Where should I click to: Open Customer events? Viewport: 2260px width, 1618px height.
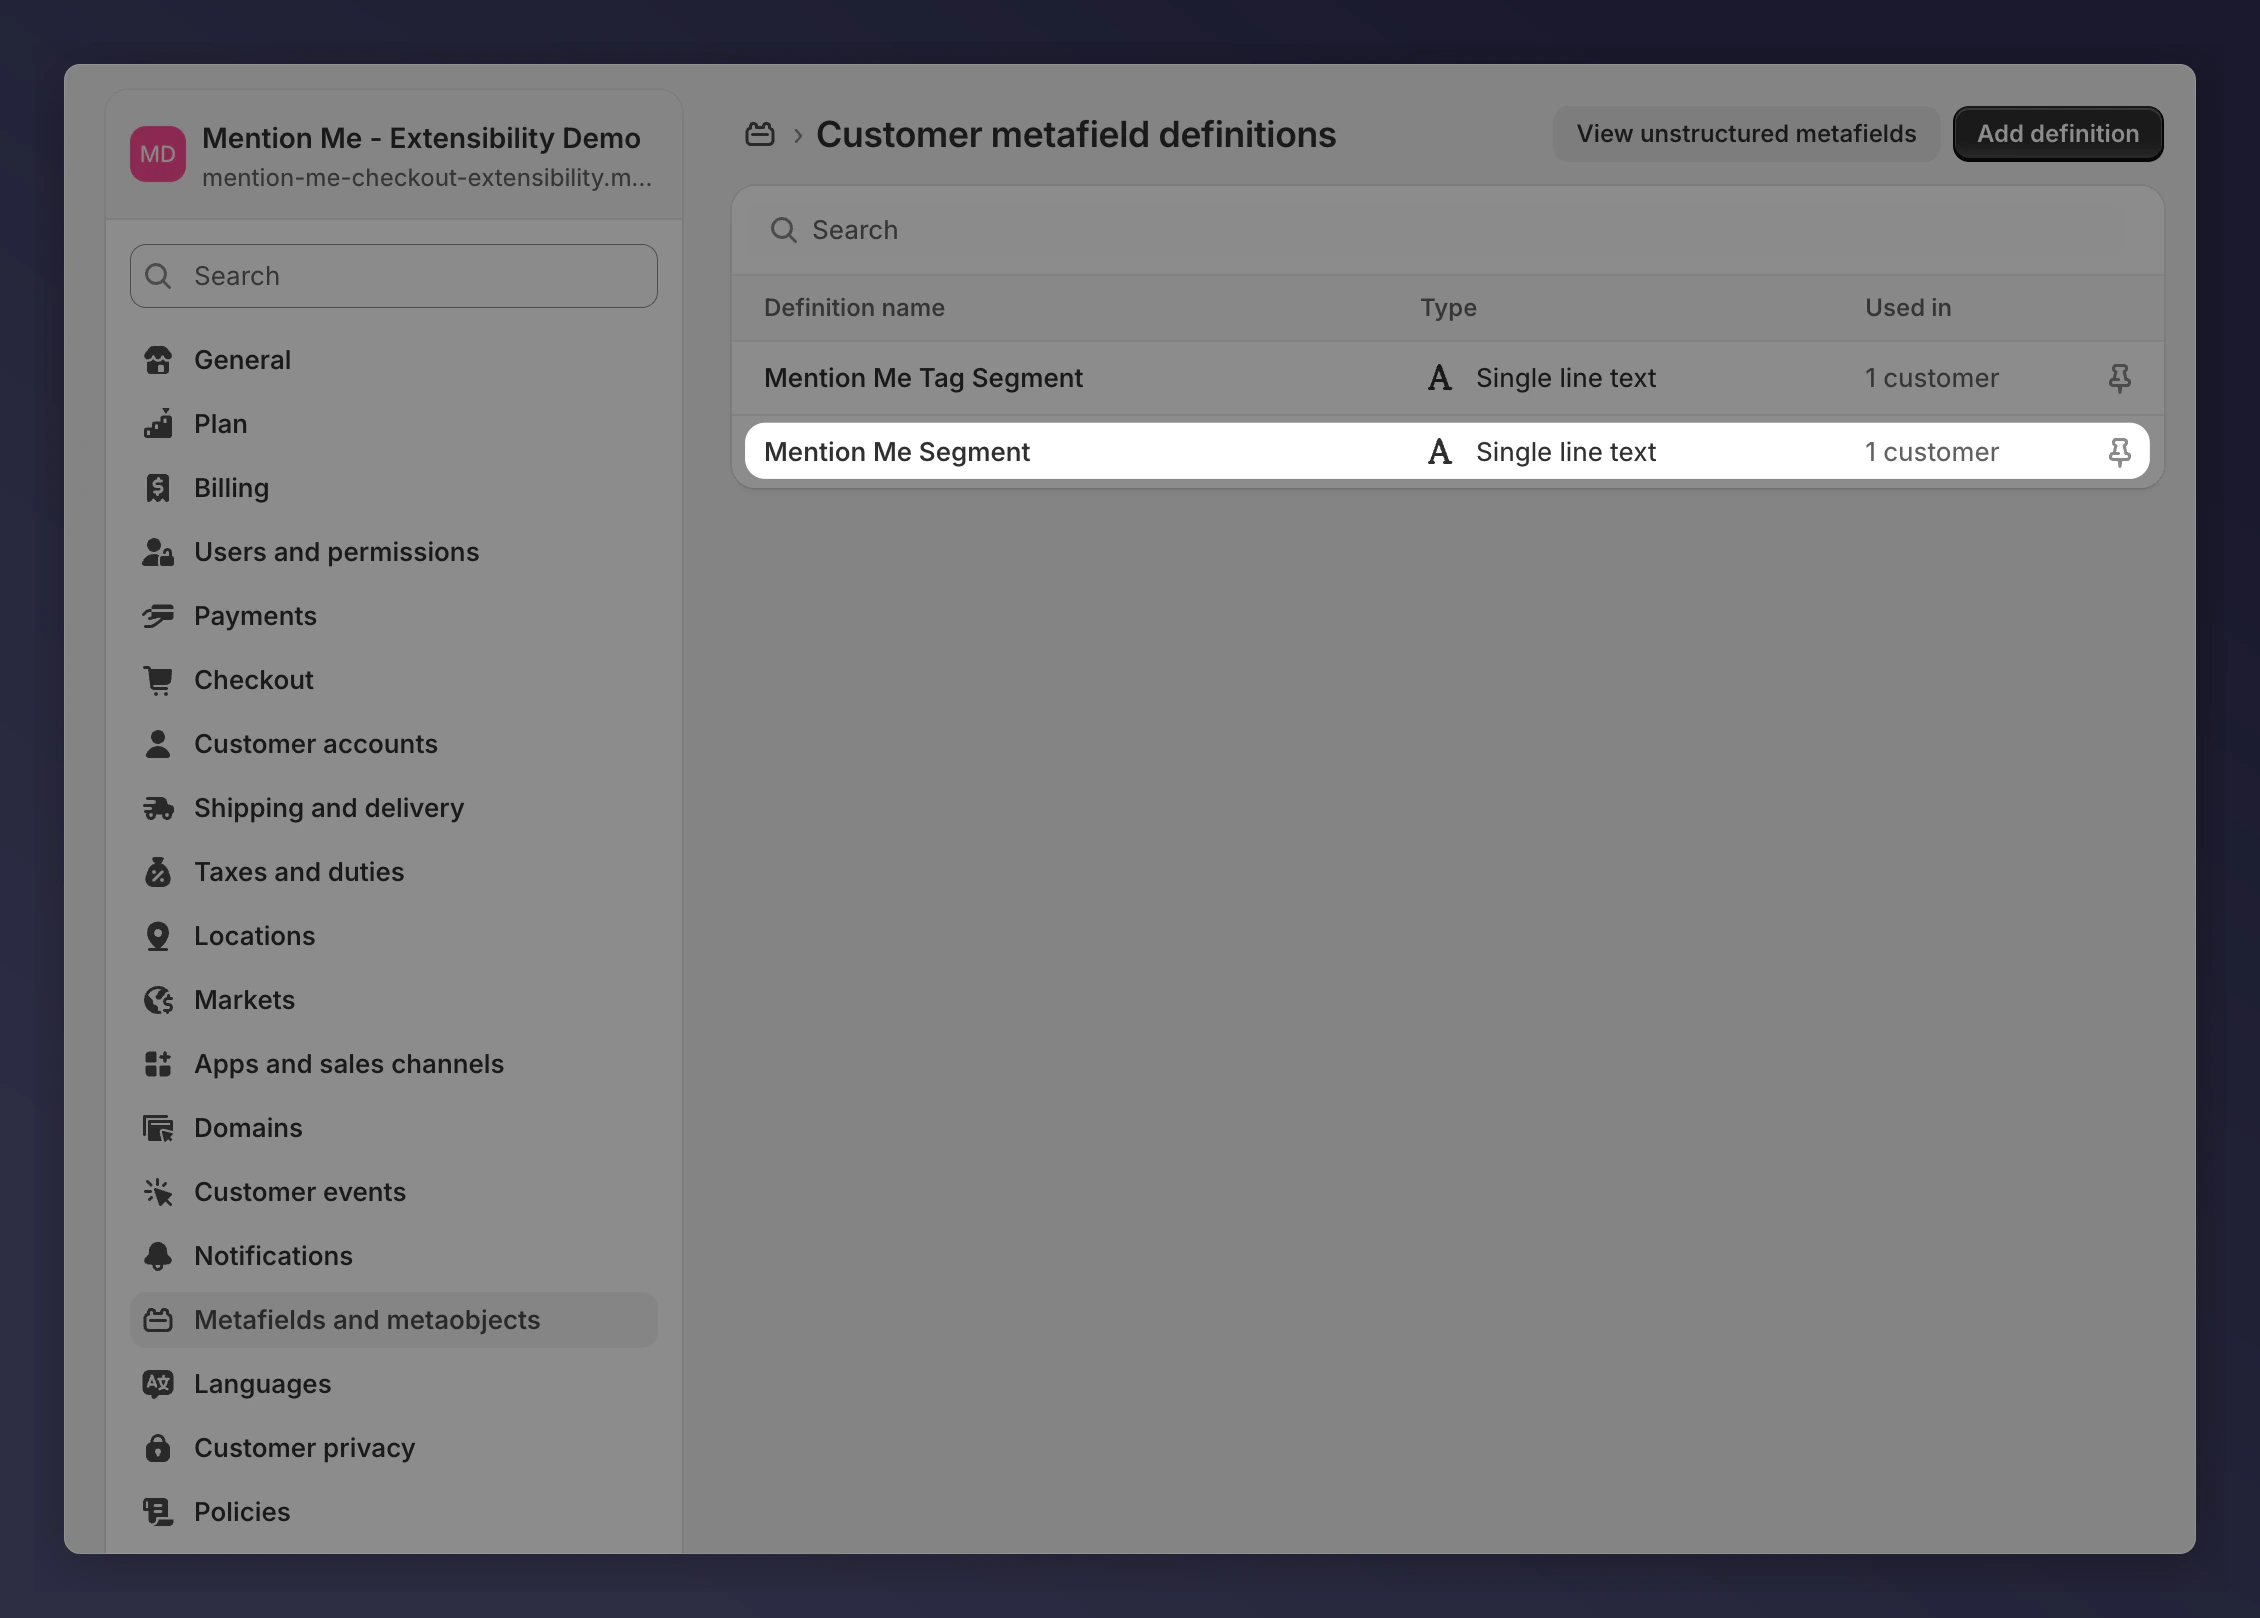[394, 1192]
